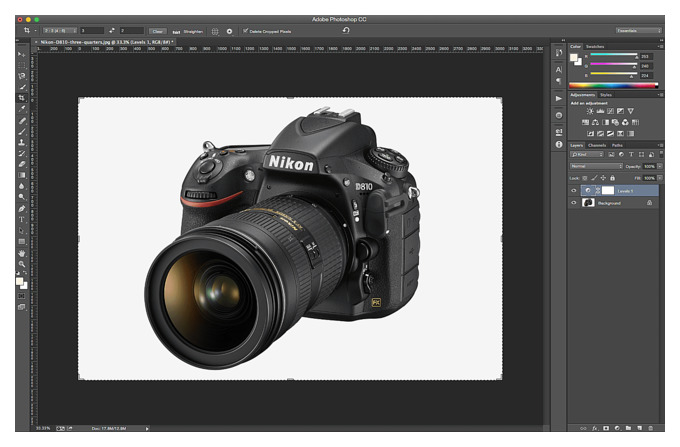Add a Curves adjustment
This screenshot has width=680, height=447.
point(610,111)
